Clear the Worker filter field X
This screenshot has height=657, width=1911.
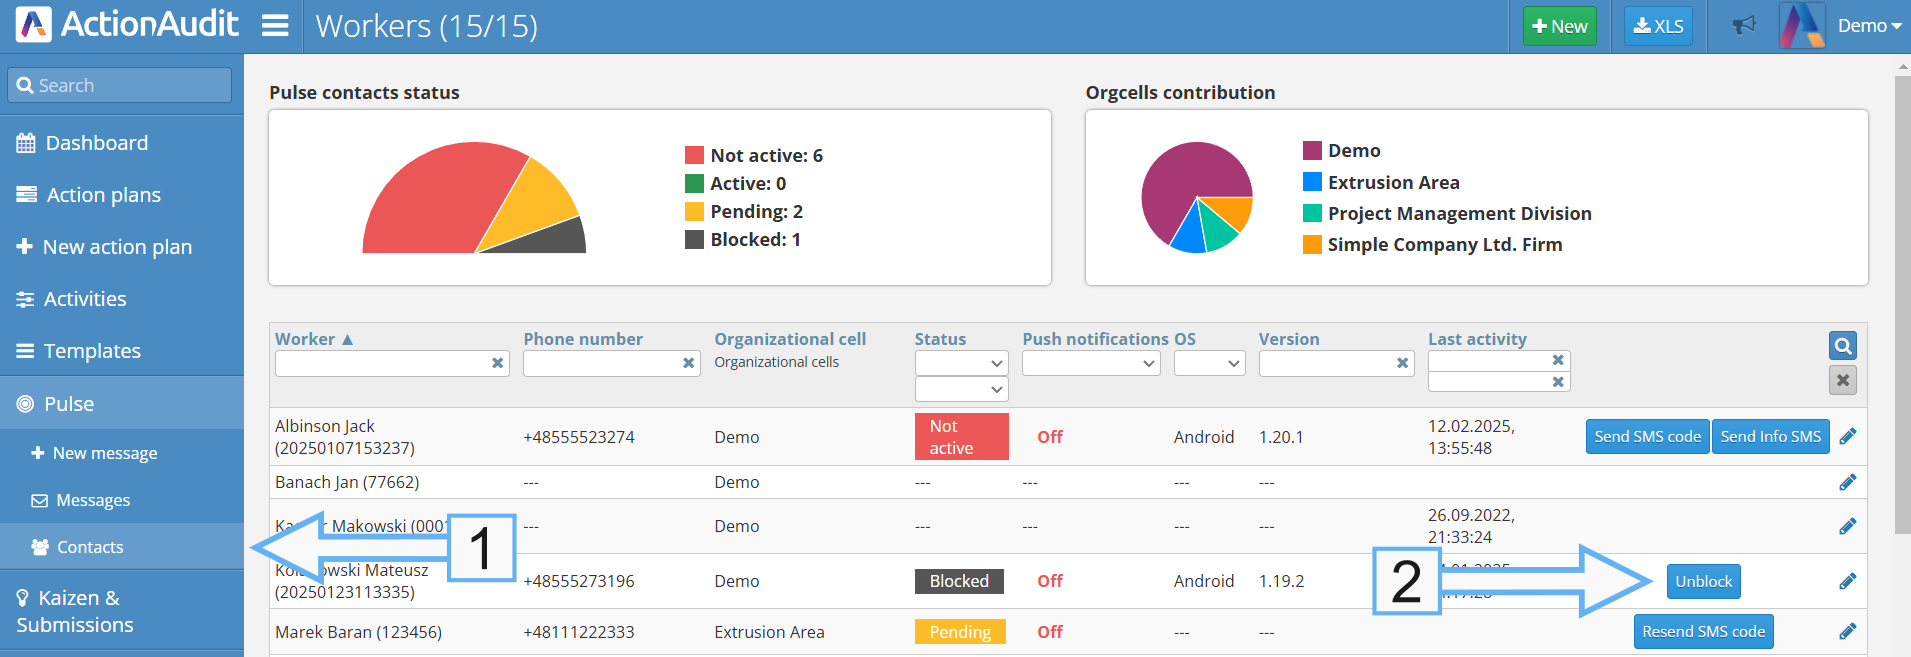coord(497,363)
